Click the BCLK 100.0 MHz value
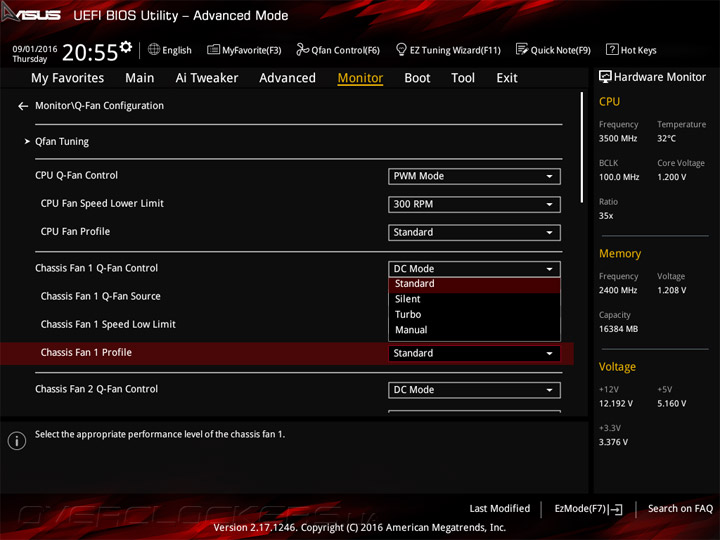The height and width of the screenshot is (540, 720). point(619,177)
